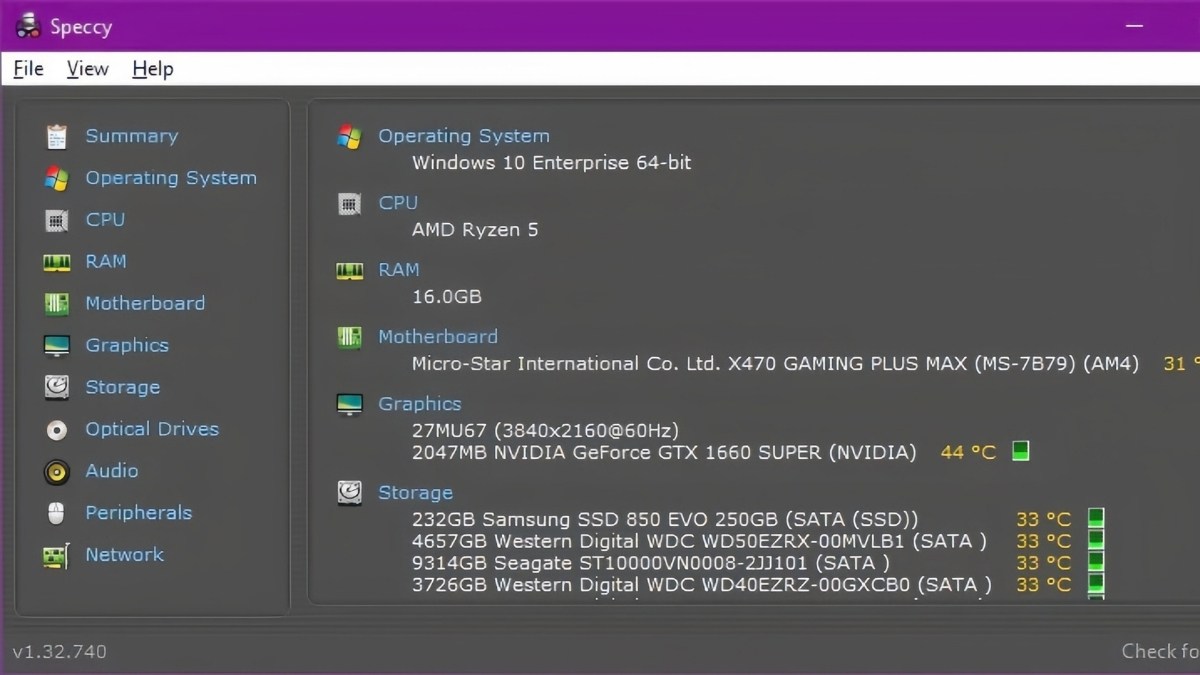Viewport: 1200px width, 675px height.
Task: Open Storage section from sidebar
Action: coord(122,387)
